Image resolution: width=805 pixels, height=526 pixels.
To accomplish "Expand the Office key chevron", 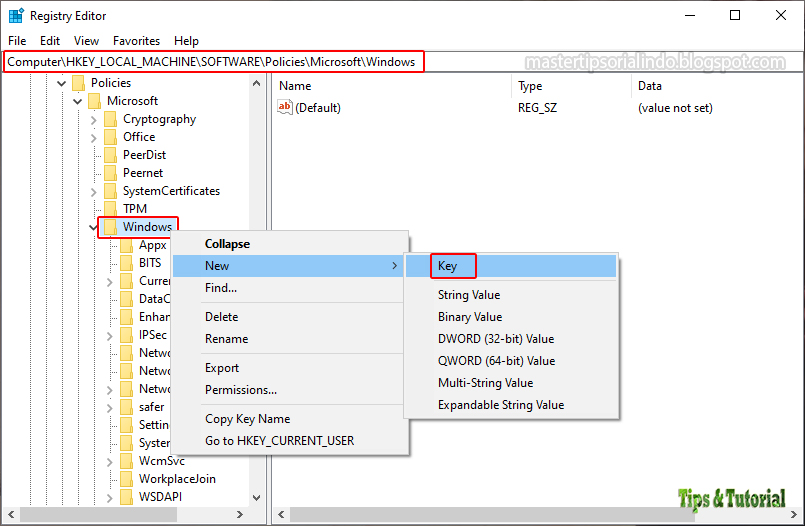I will click(x=93, y=138).
